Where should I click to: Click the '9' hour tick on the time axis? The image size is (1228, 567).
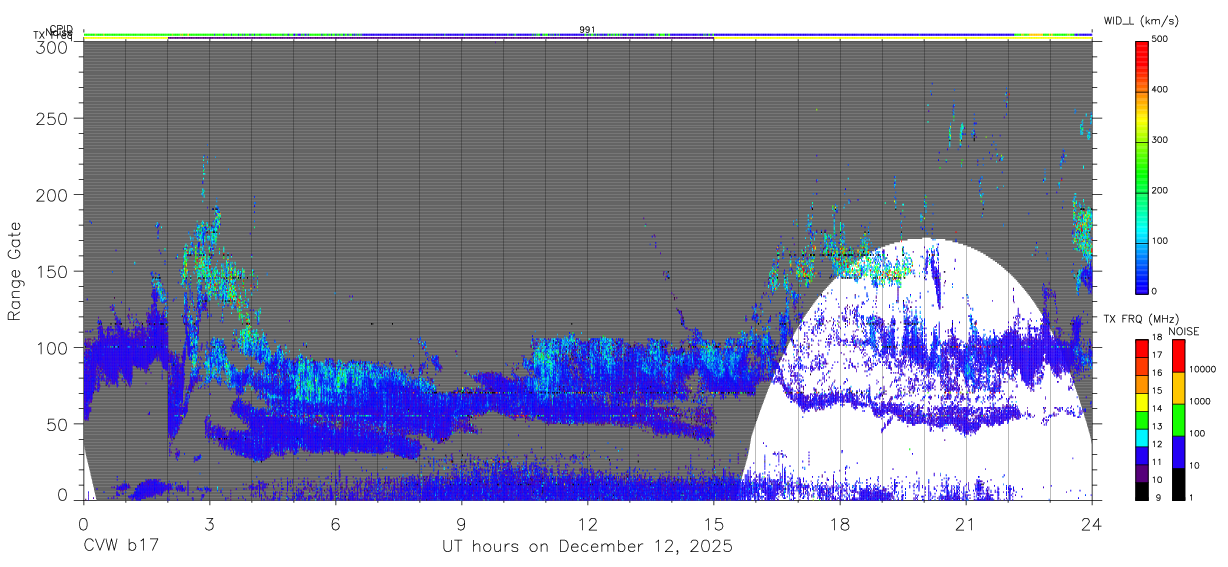pyautogui.click(x=462, y=523)
